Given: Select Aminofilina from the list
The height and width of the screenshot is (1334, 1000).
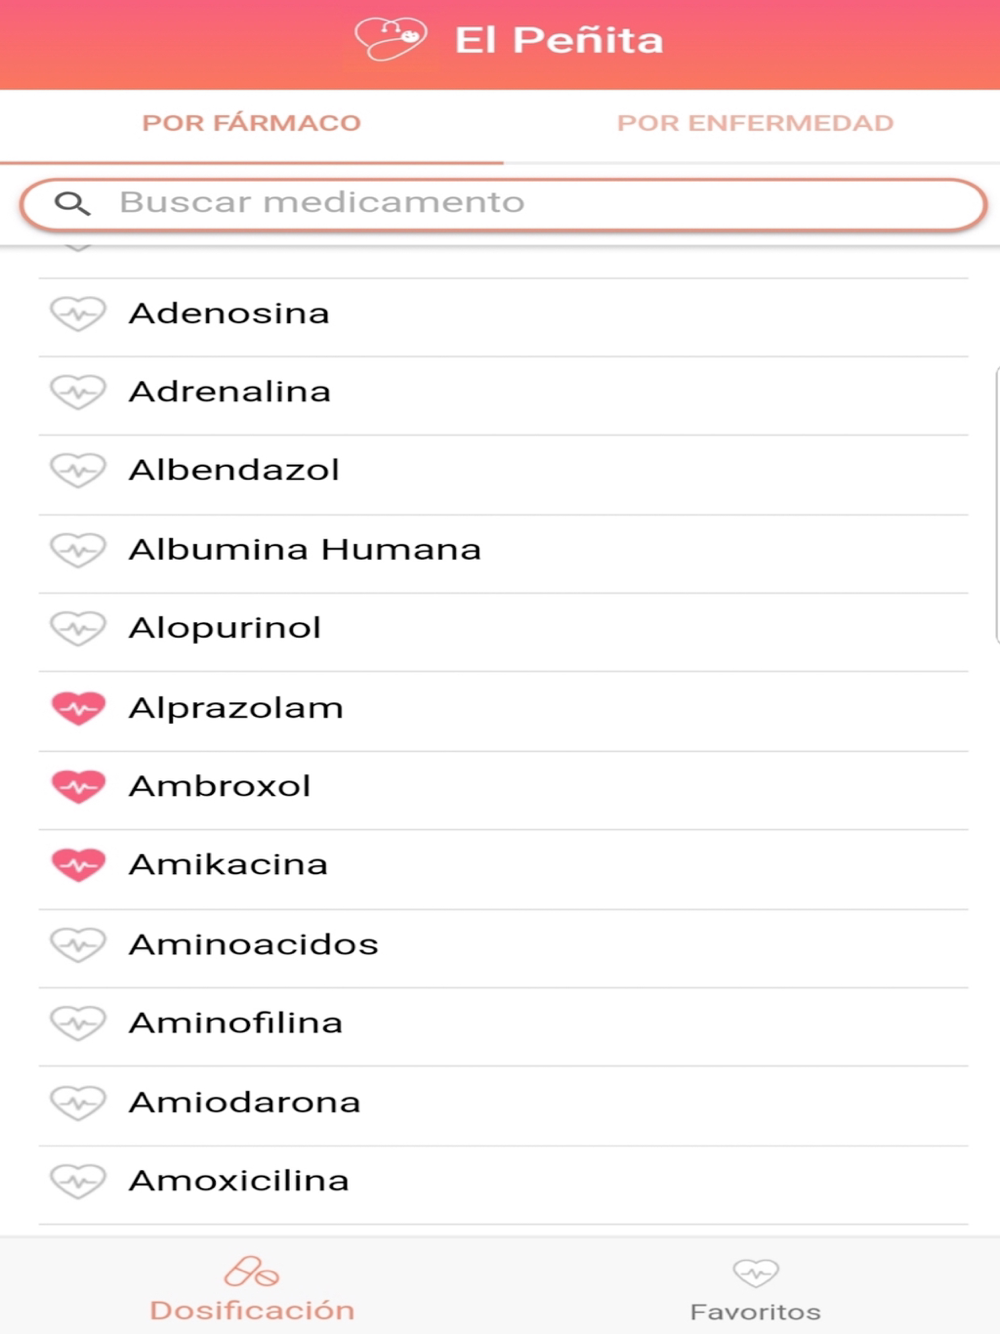Looking at the screenshot, I should coord(236,1023).
